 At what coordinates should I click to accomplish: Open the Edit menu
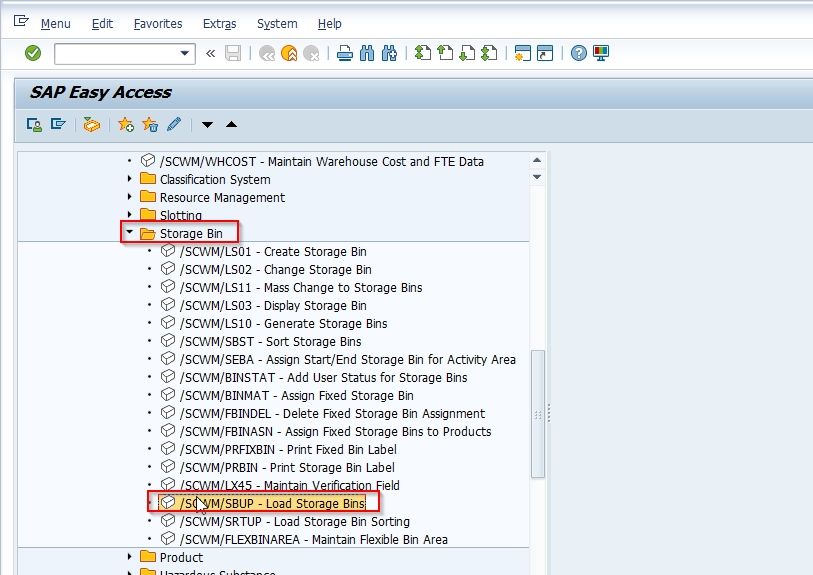[102, 24]
